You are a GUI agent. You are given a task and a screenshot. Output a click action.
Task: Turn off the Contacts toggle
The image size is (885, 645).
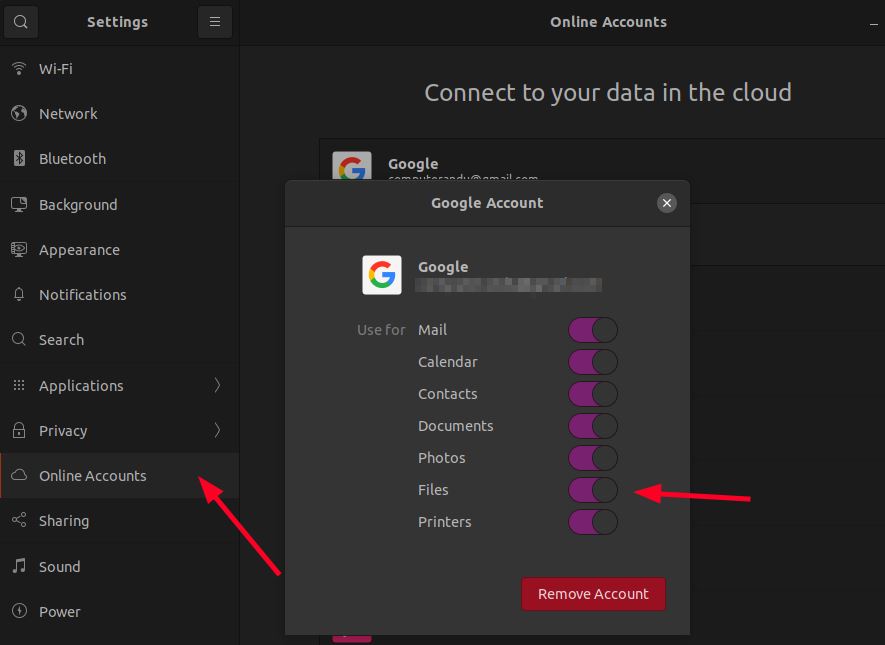(593, 394)
